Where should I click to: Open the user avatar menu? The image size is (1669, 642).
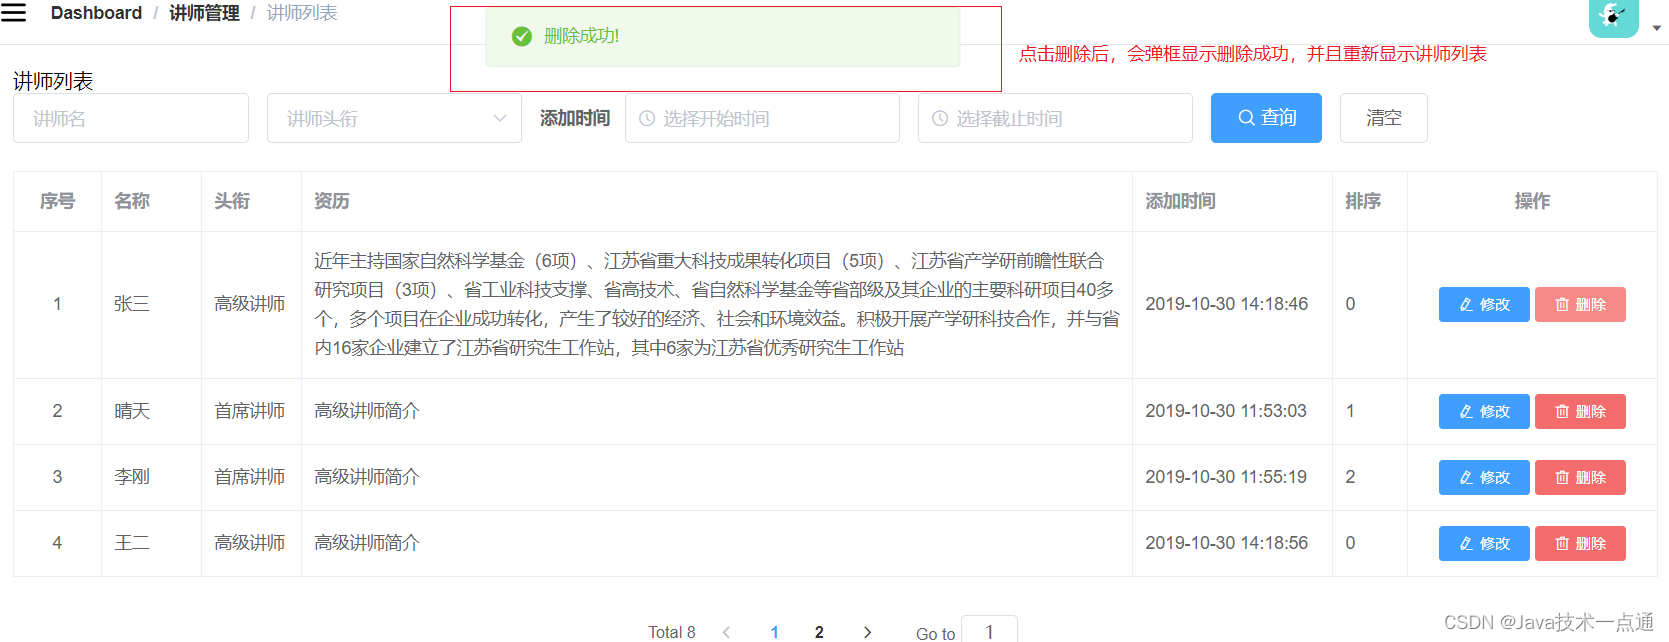coord(1613,17)
